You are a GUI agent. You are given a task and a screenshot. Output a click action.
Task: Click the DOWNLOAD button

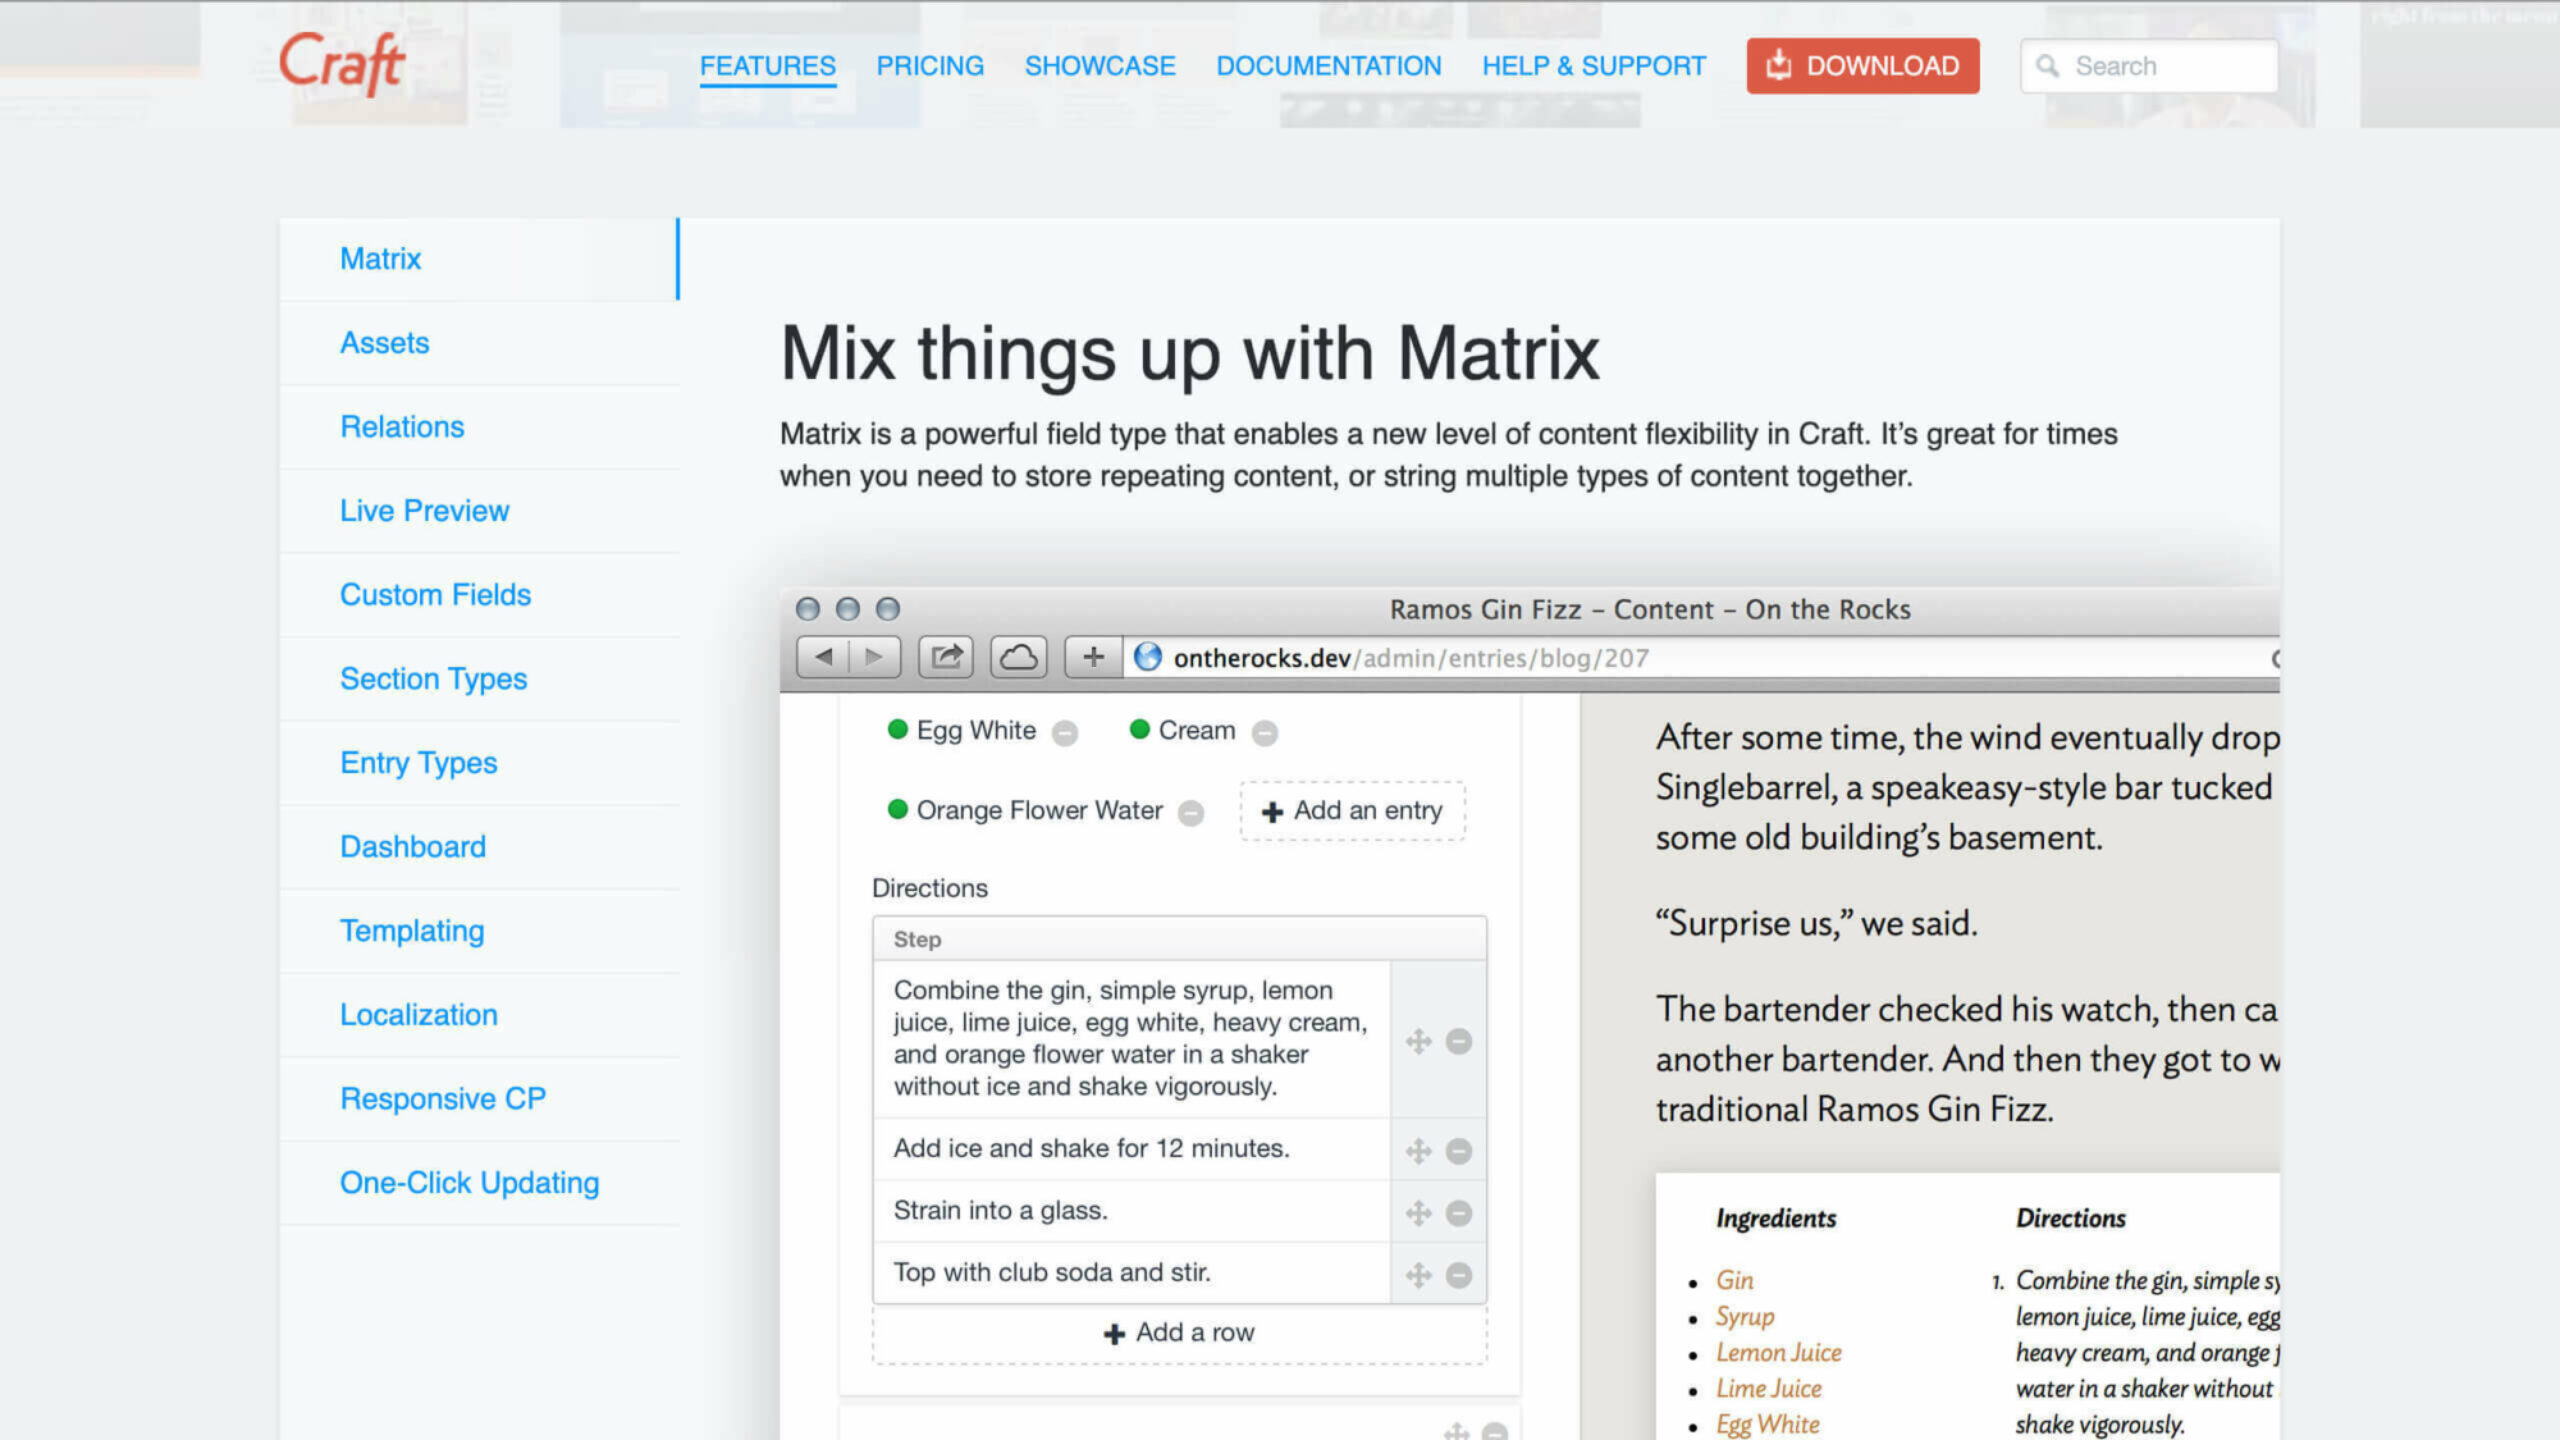click(x=1864, y=65)
